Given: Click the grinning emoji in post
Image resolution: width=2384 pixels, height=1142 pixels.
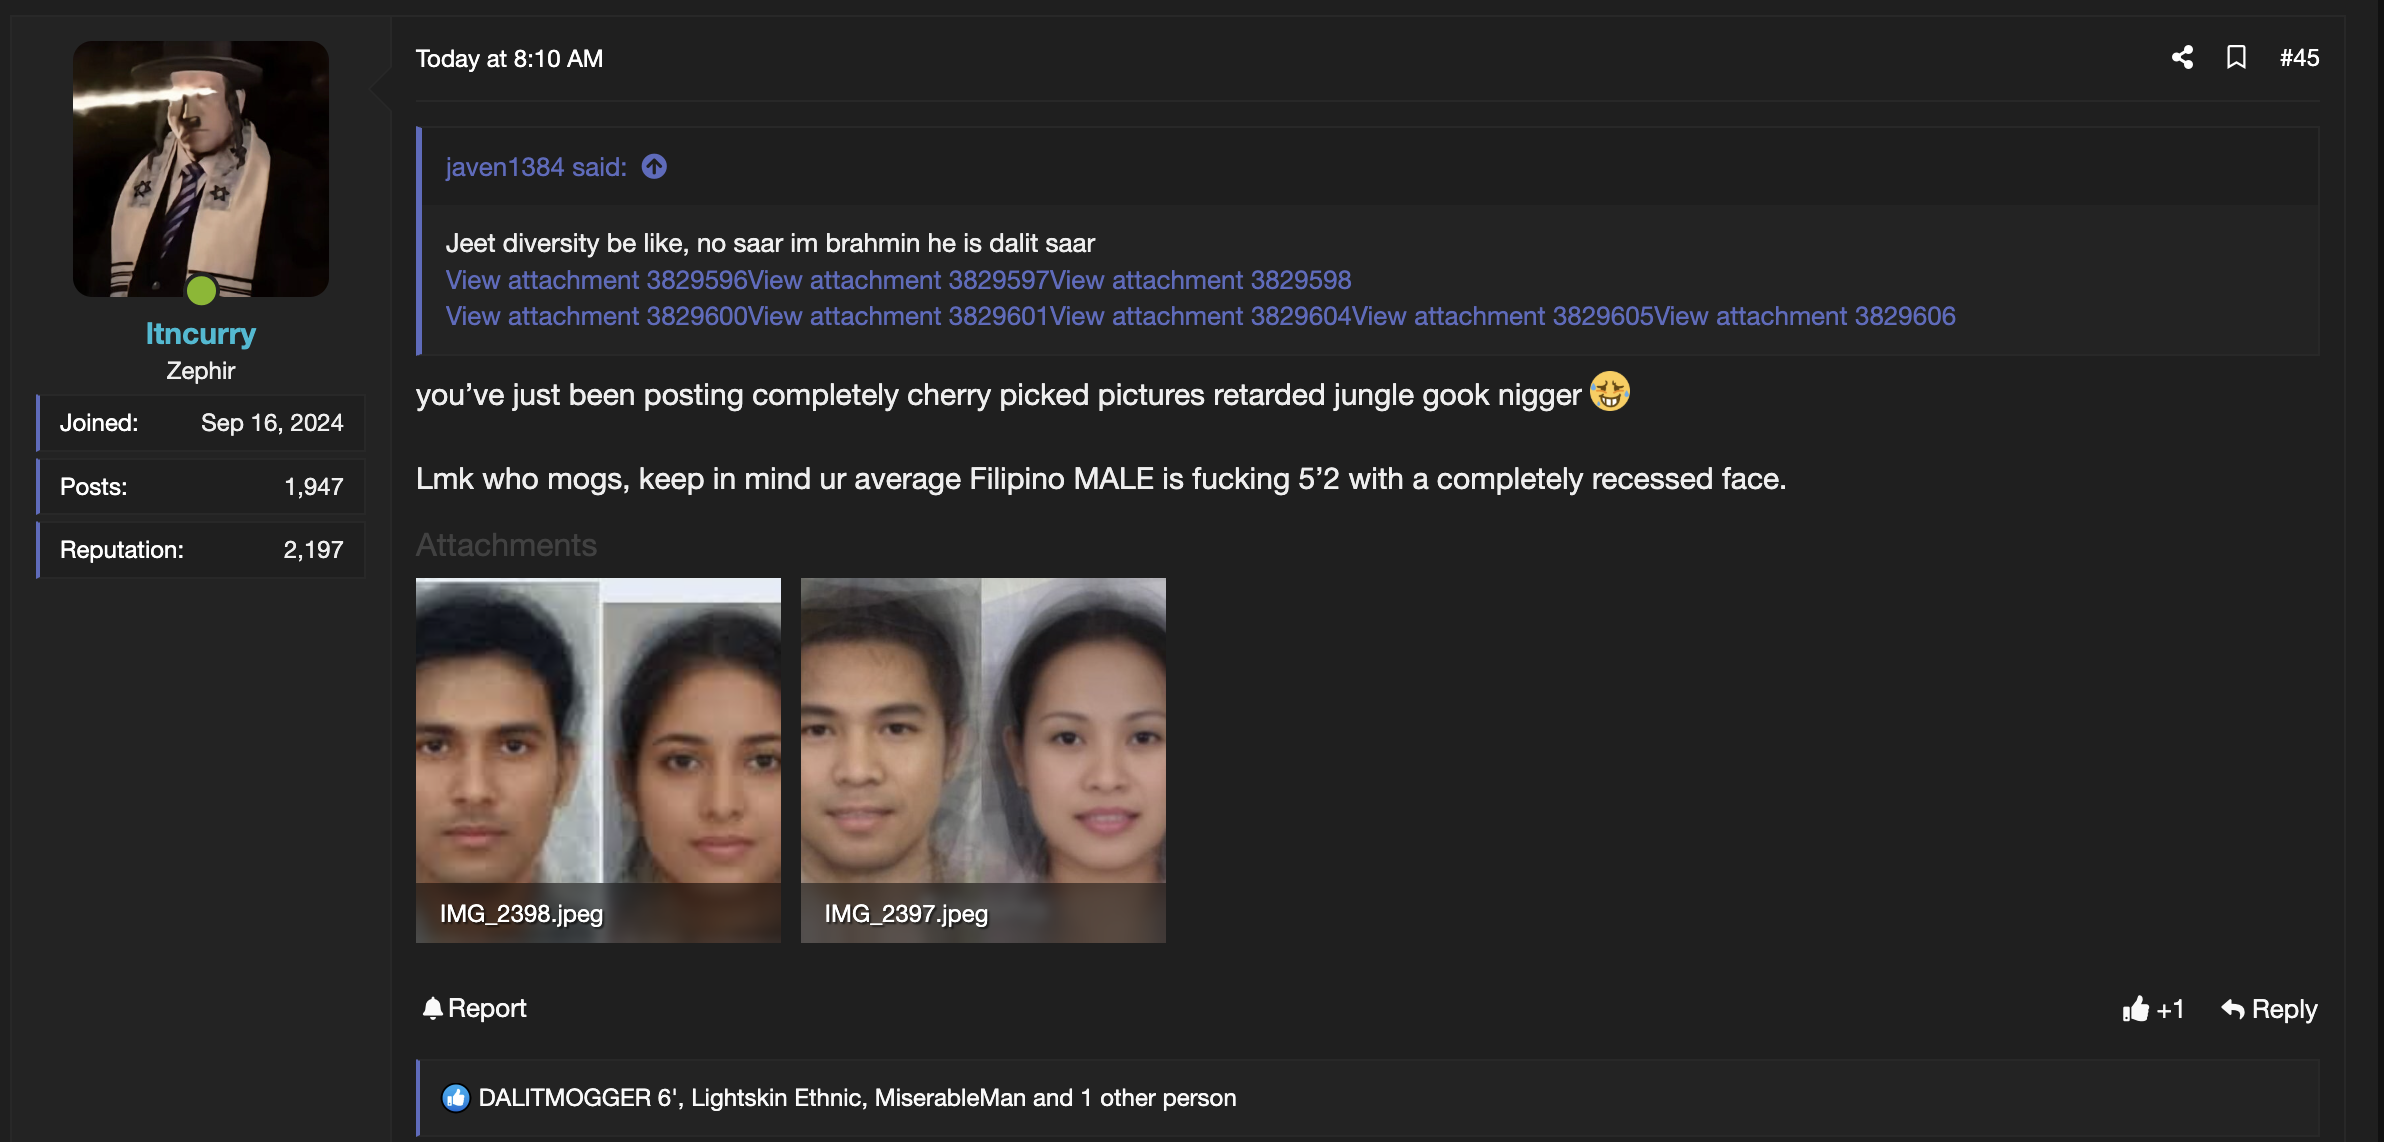Looking at the screenshot, I should 1610,391.
